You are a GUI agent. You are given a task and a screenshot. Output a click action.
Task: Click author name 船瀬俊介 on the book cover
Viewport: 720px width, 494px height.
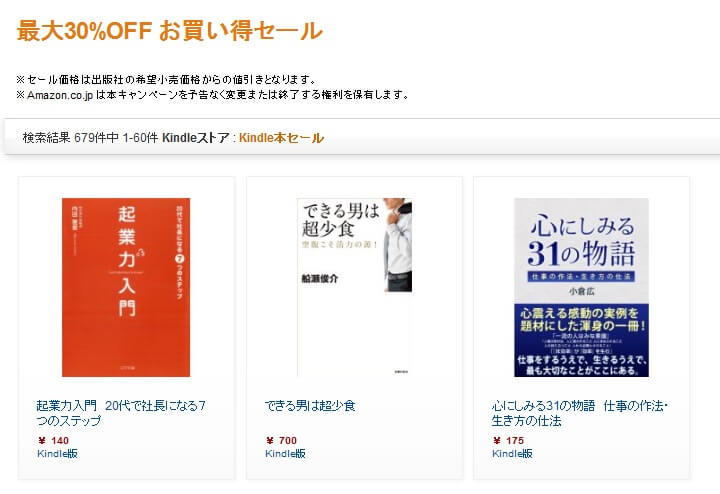point(320,278)
